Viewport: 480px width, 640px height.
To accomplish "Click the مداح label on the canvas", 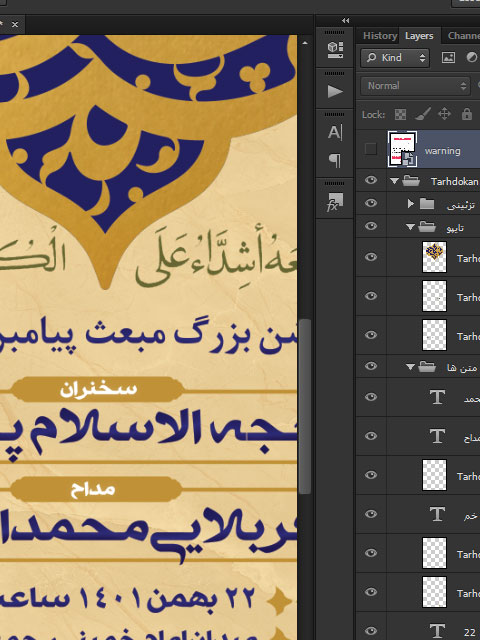I will coord(93,489).
